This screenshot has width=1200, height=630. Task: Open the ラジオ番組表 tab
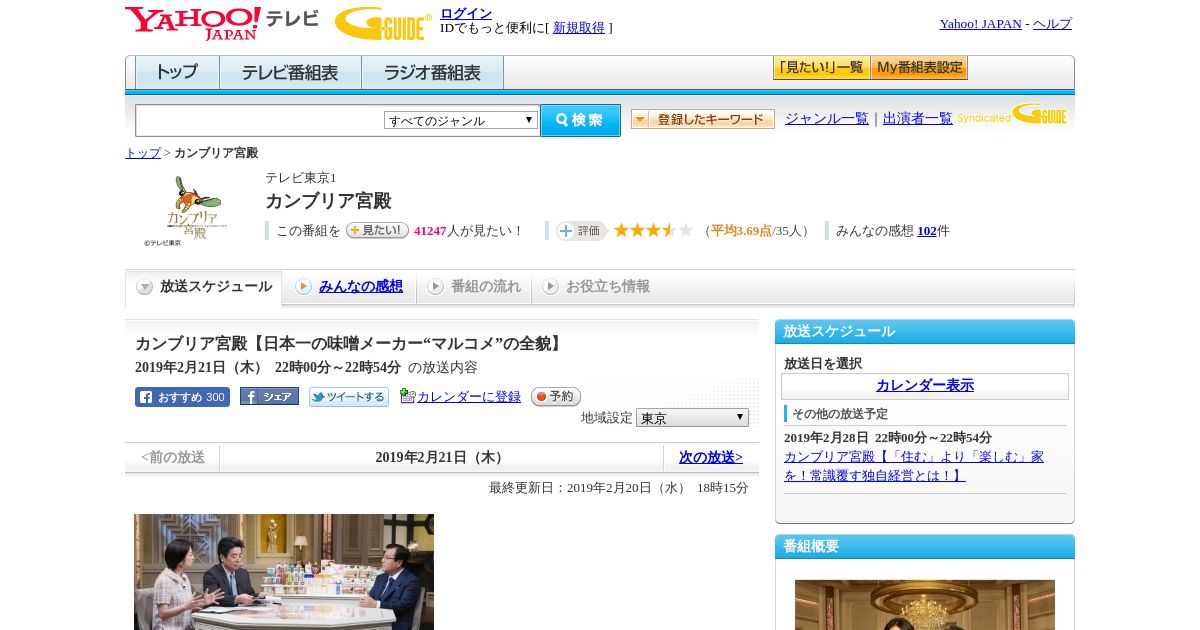pyautogui.click(x=432, y=73)
